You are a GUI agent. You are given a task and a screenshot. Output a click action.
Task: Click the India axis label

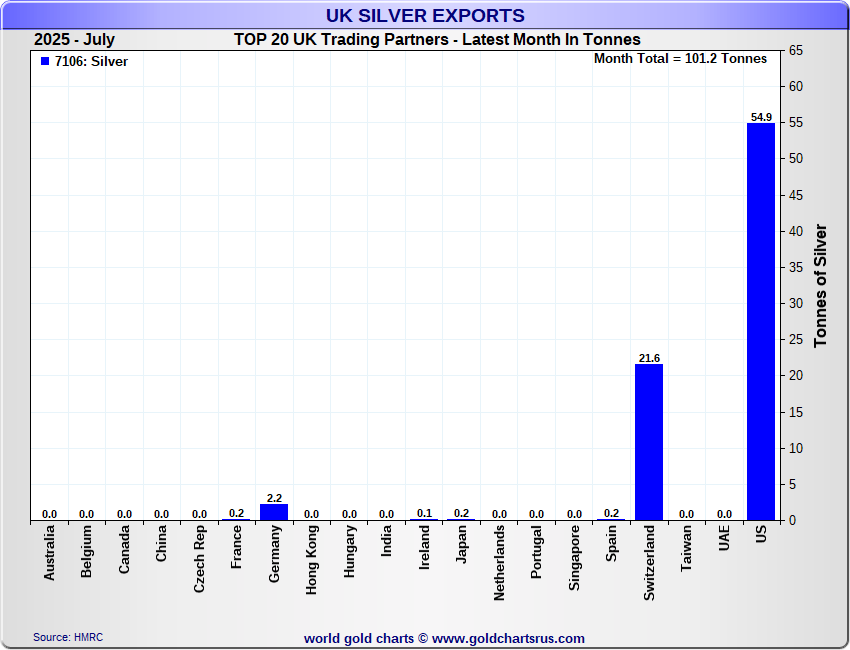387,540
